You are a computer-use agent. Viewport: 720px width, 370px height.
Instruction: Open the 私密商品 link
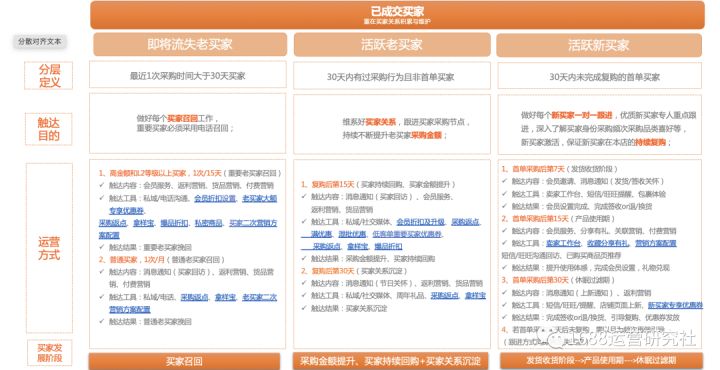click(x=208, y=223)
